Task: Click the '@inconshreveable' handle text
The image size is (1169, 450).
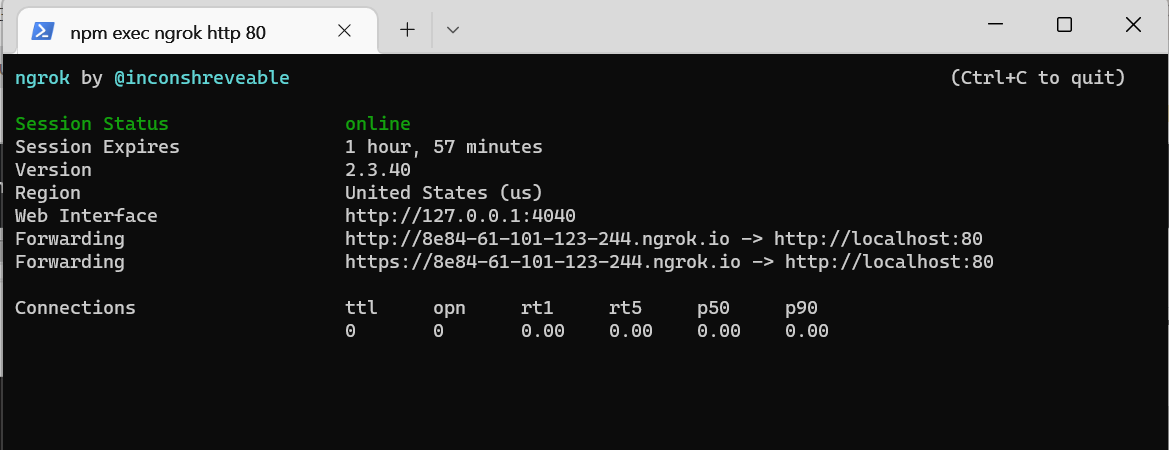Action: [x=201, y=77]
